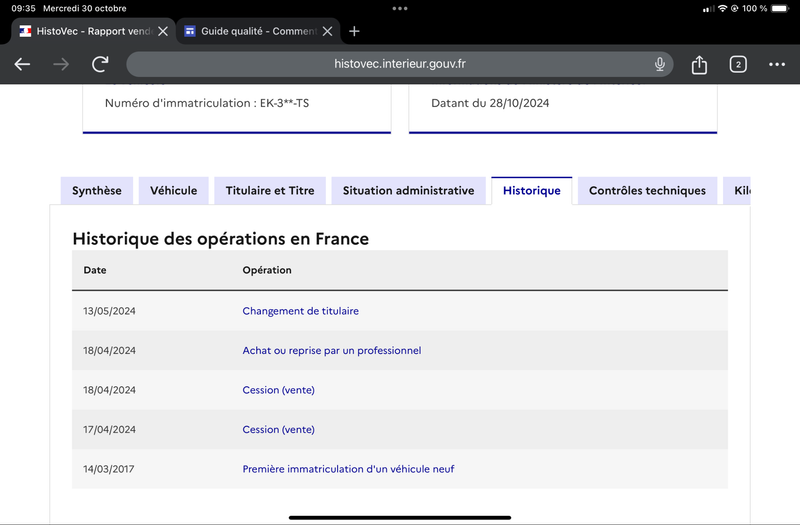Viewport: 800px width, 525px height.
Task: Click Historique des opérations en France heading
Action: (x=220, y=239)
